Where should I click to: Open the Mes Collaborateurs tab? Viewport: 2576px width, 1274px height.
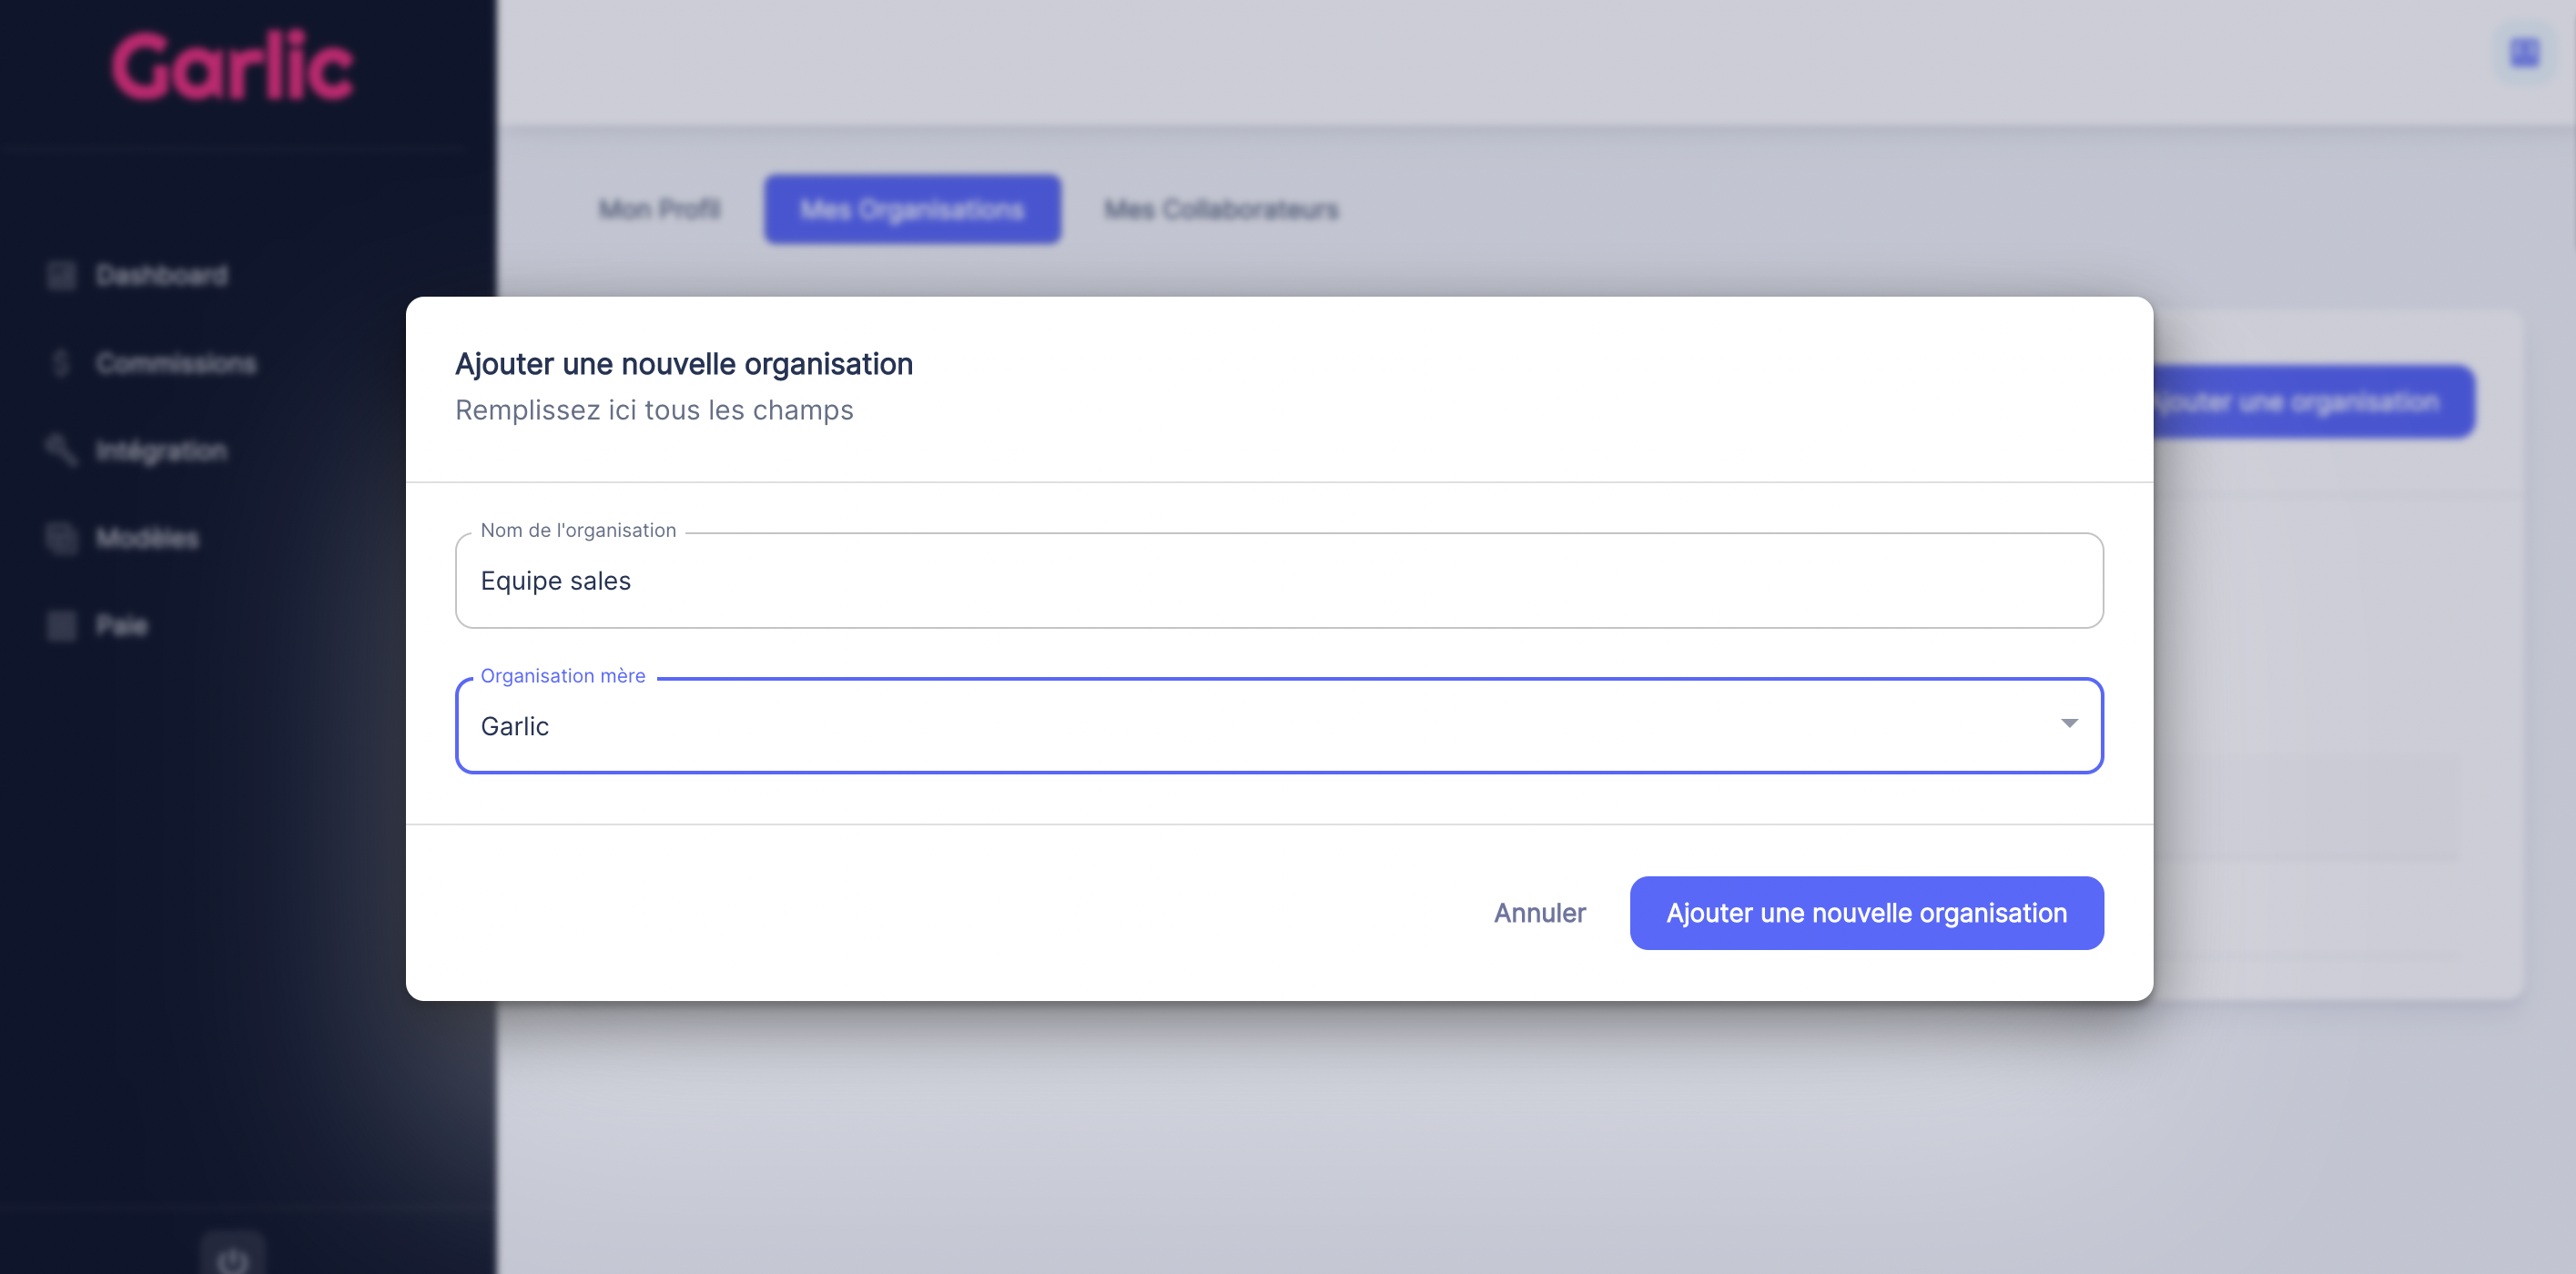pyautogui.click(x=1221, y=209)
